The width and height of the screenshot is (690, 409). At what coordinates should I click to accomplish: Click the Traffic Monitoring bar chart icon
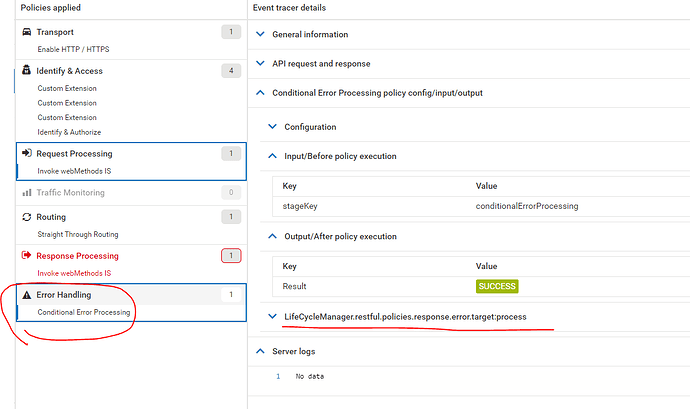[x=26, y=192]
